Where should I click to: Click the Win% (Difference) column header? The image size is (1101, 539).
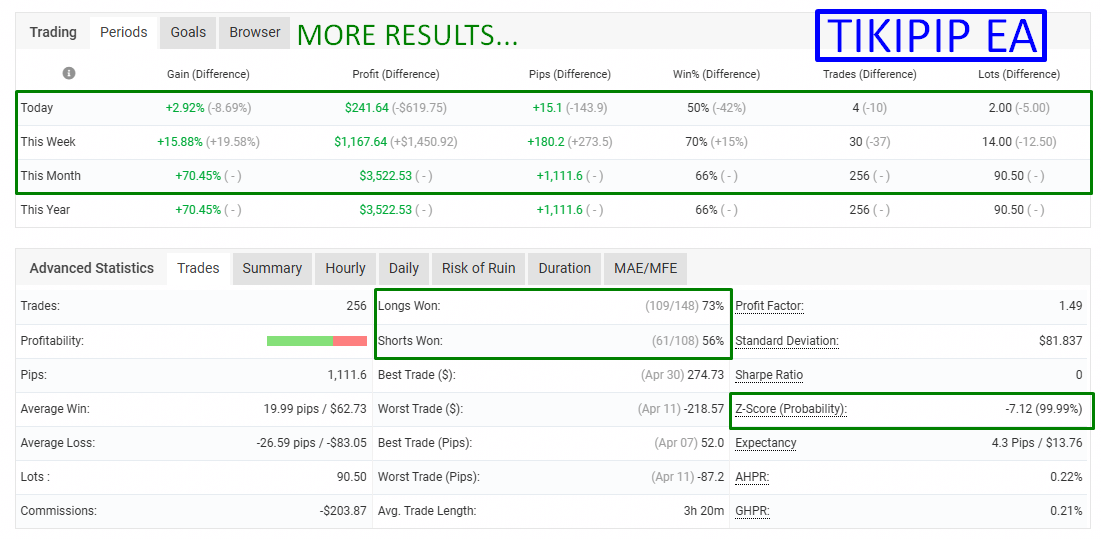(716, 74)
